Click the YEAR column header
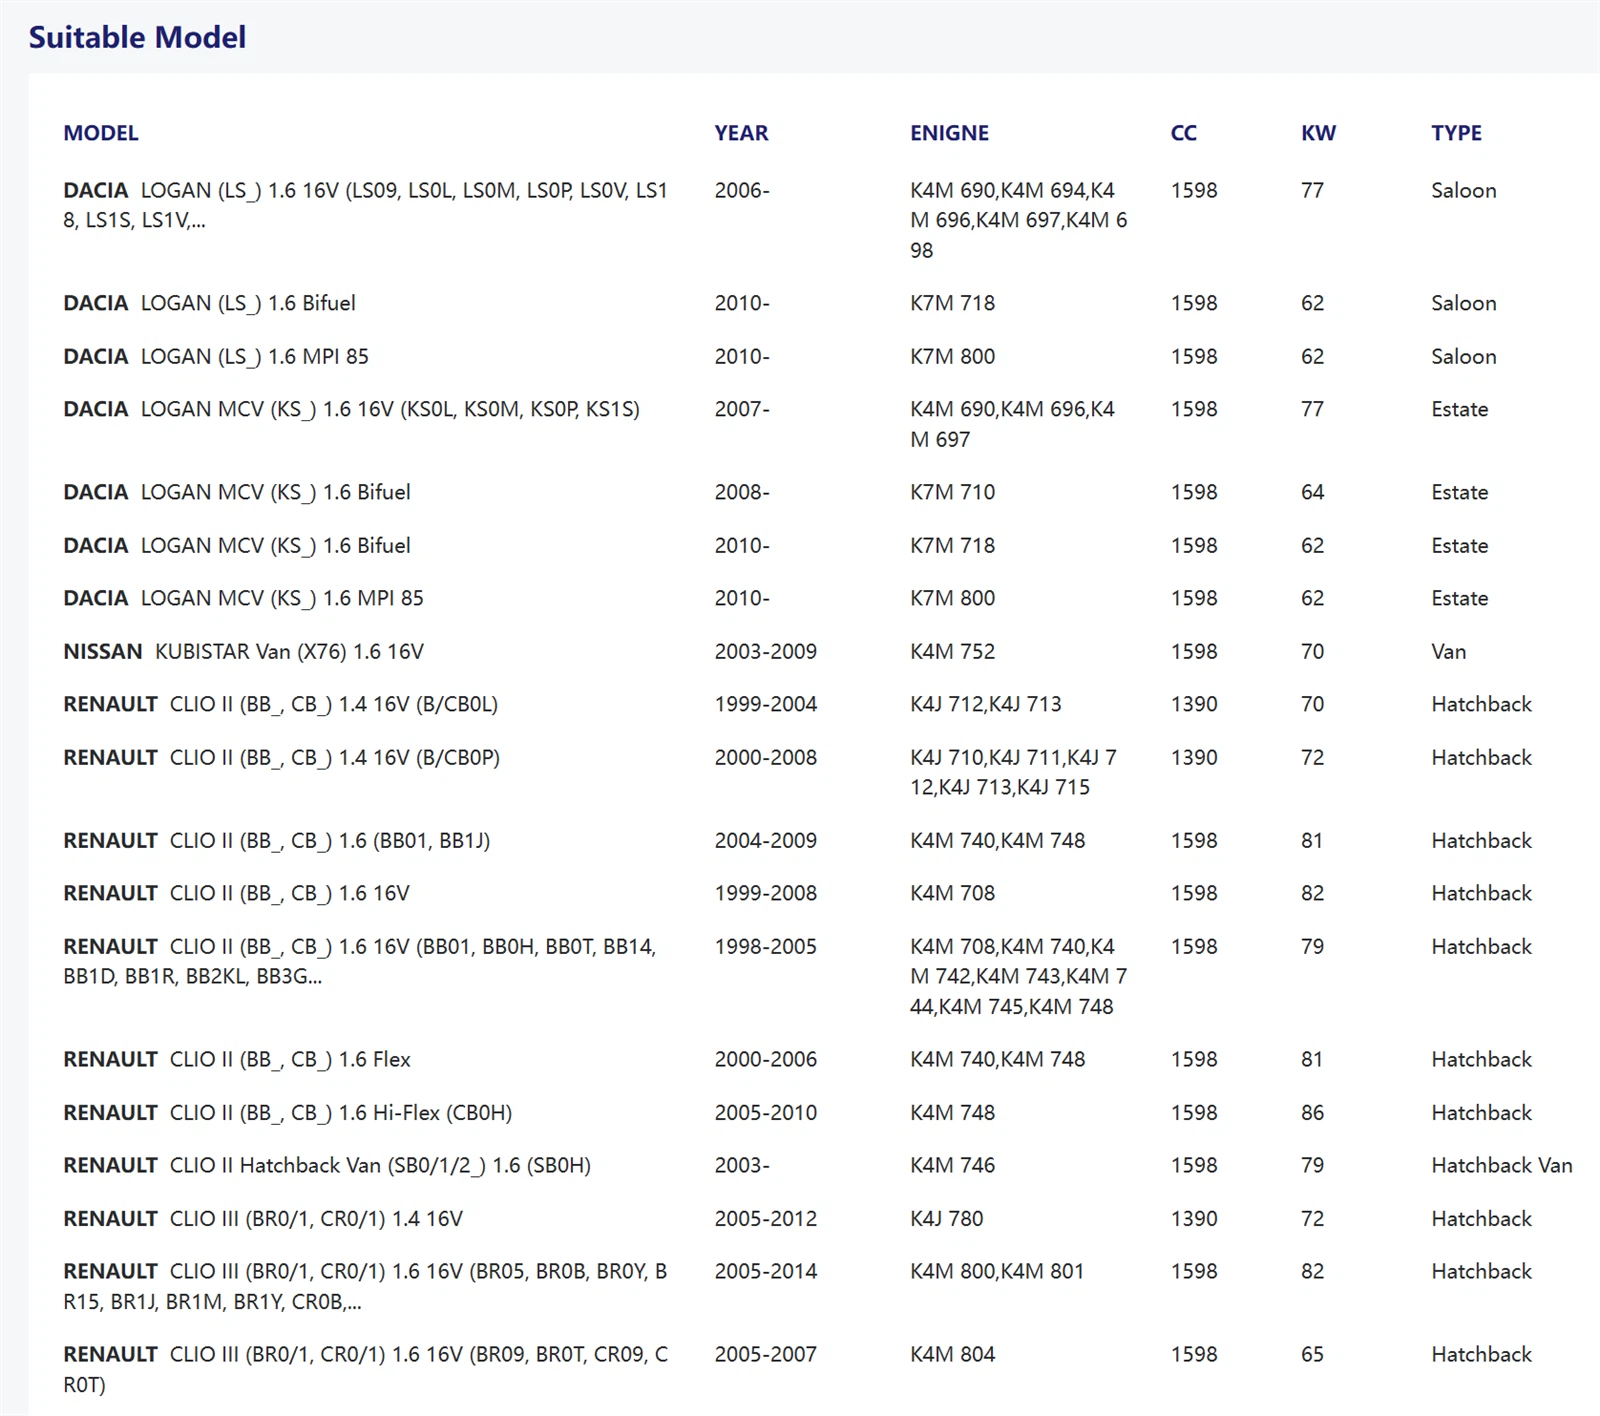The height and width of the screenshot is (1416, 1600). coord(741,133)
